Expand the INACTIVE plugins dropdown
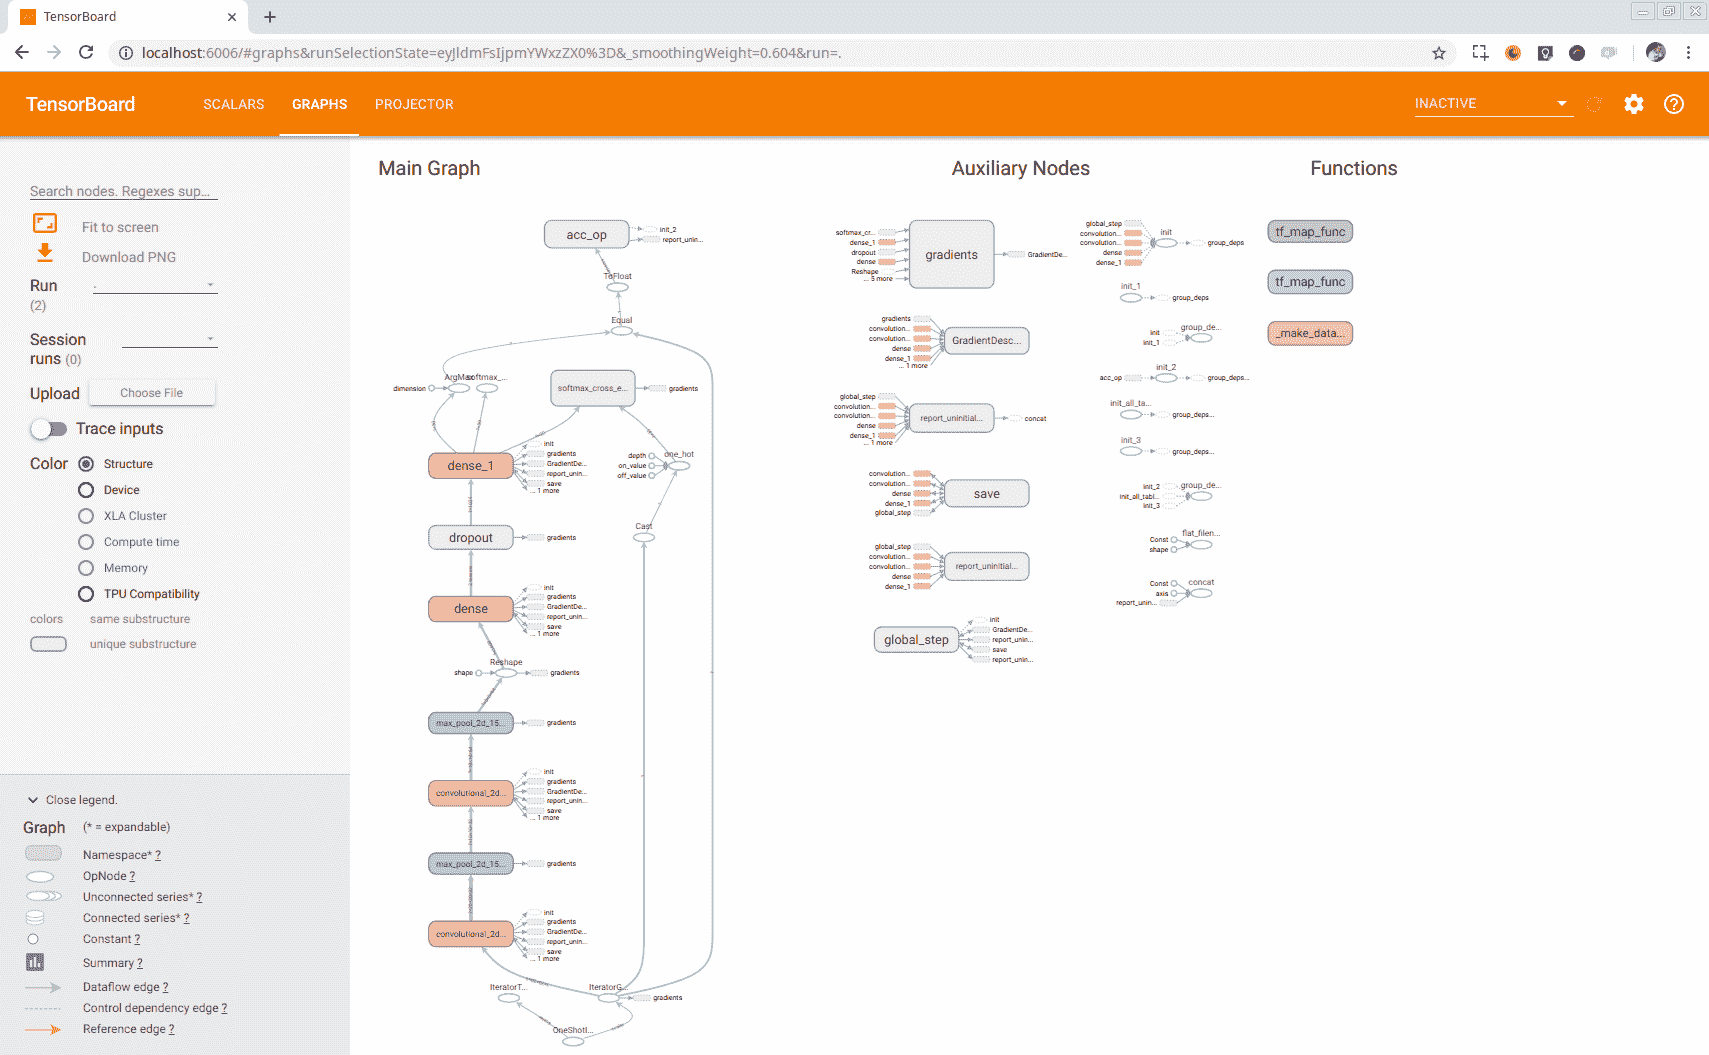1709x1055 pixels. 1491,104
